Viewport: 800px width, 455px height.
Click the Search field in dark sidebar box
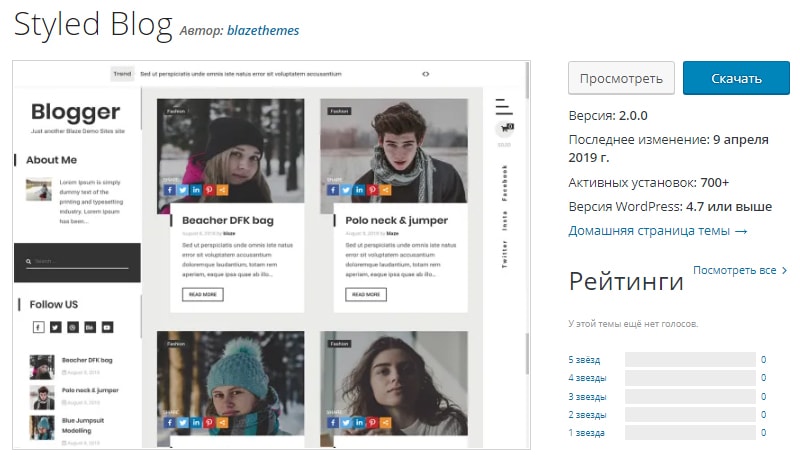(78, 262)
